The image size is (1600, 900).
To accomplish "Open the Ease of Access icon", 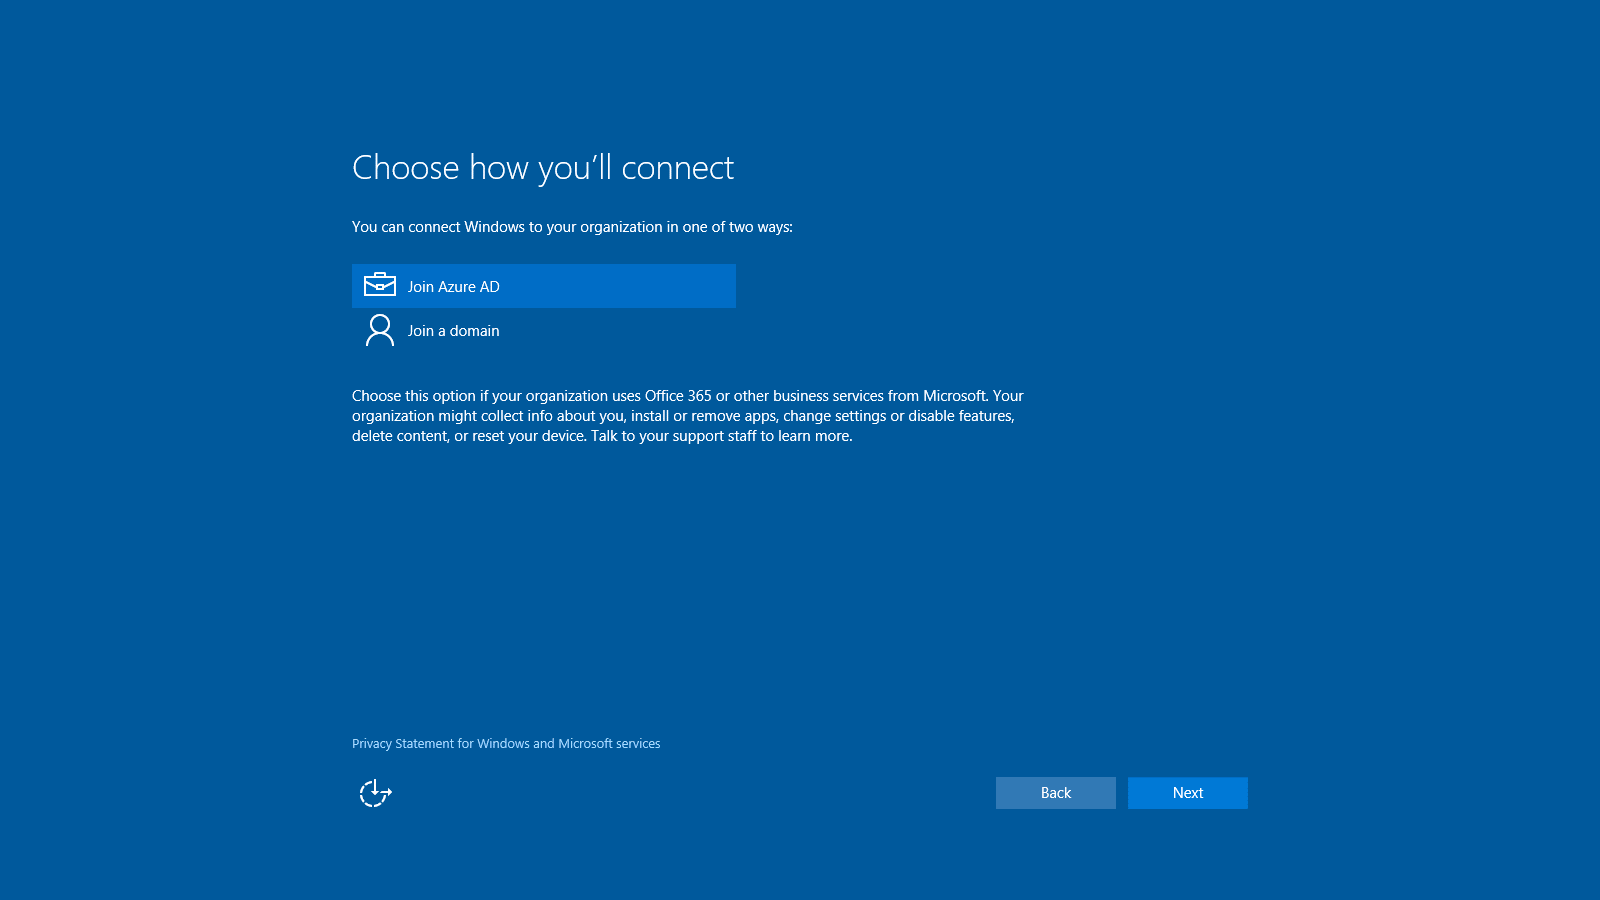I will coord(375,793).
